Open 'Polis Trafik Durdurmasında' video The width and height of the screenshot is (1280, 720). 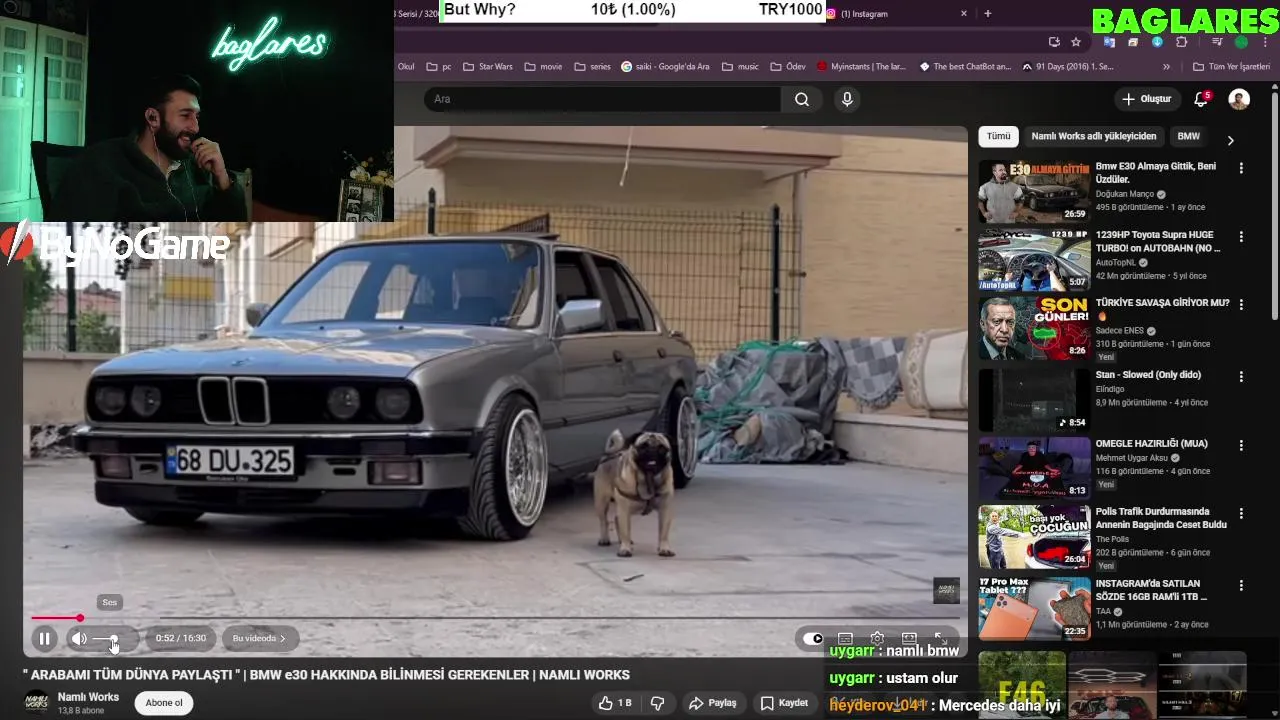tap(1034, 537)
